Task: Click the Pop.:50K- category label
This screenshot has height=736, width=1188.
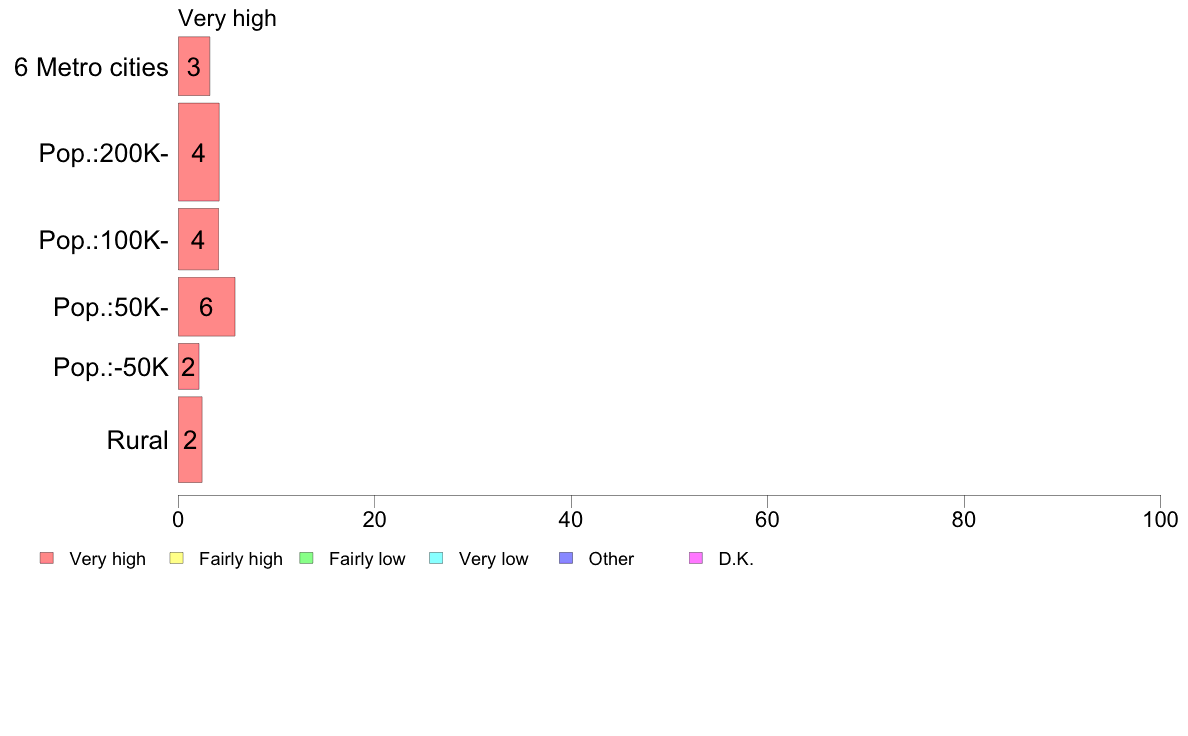Action: tap(111, 307)
